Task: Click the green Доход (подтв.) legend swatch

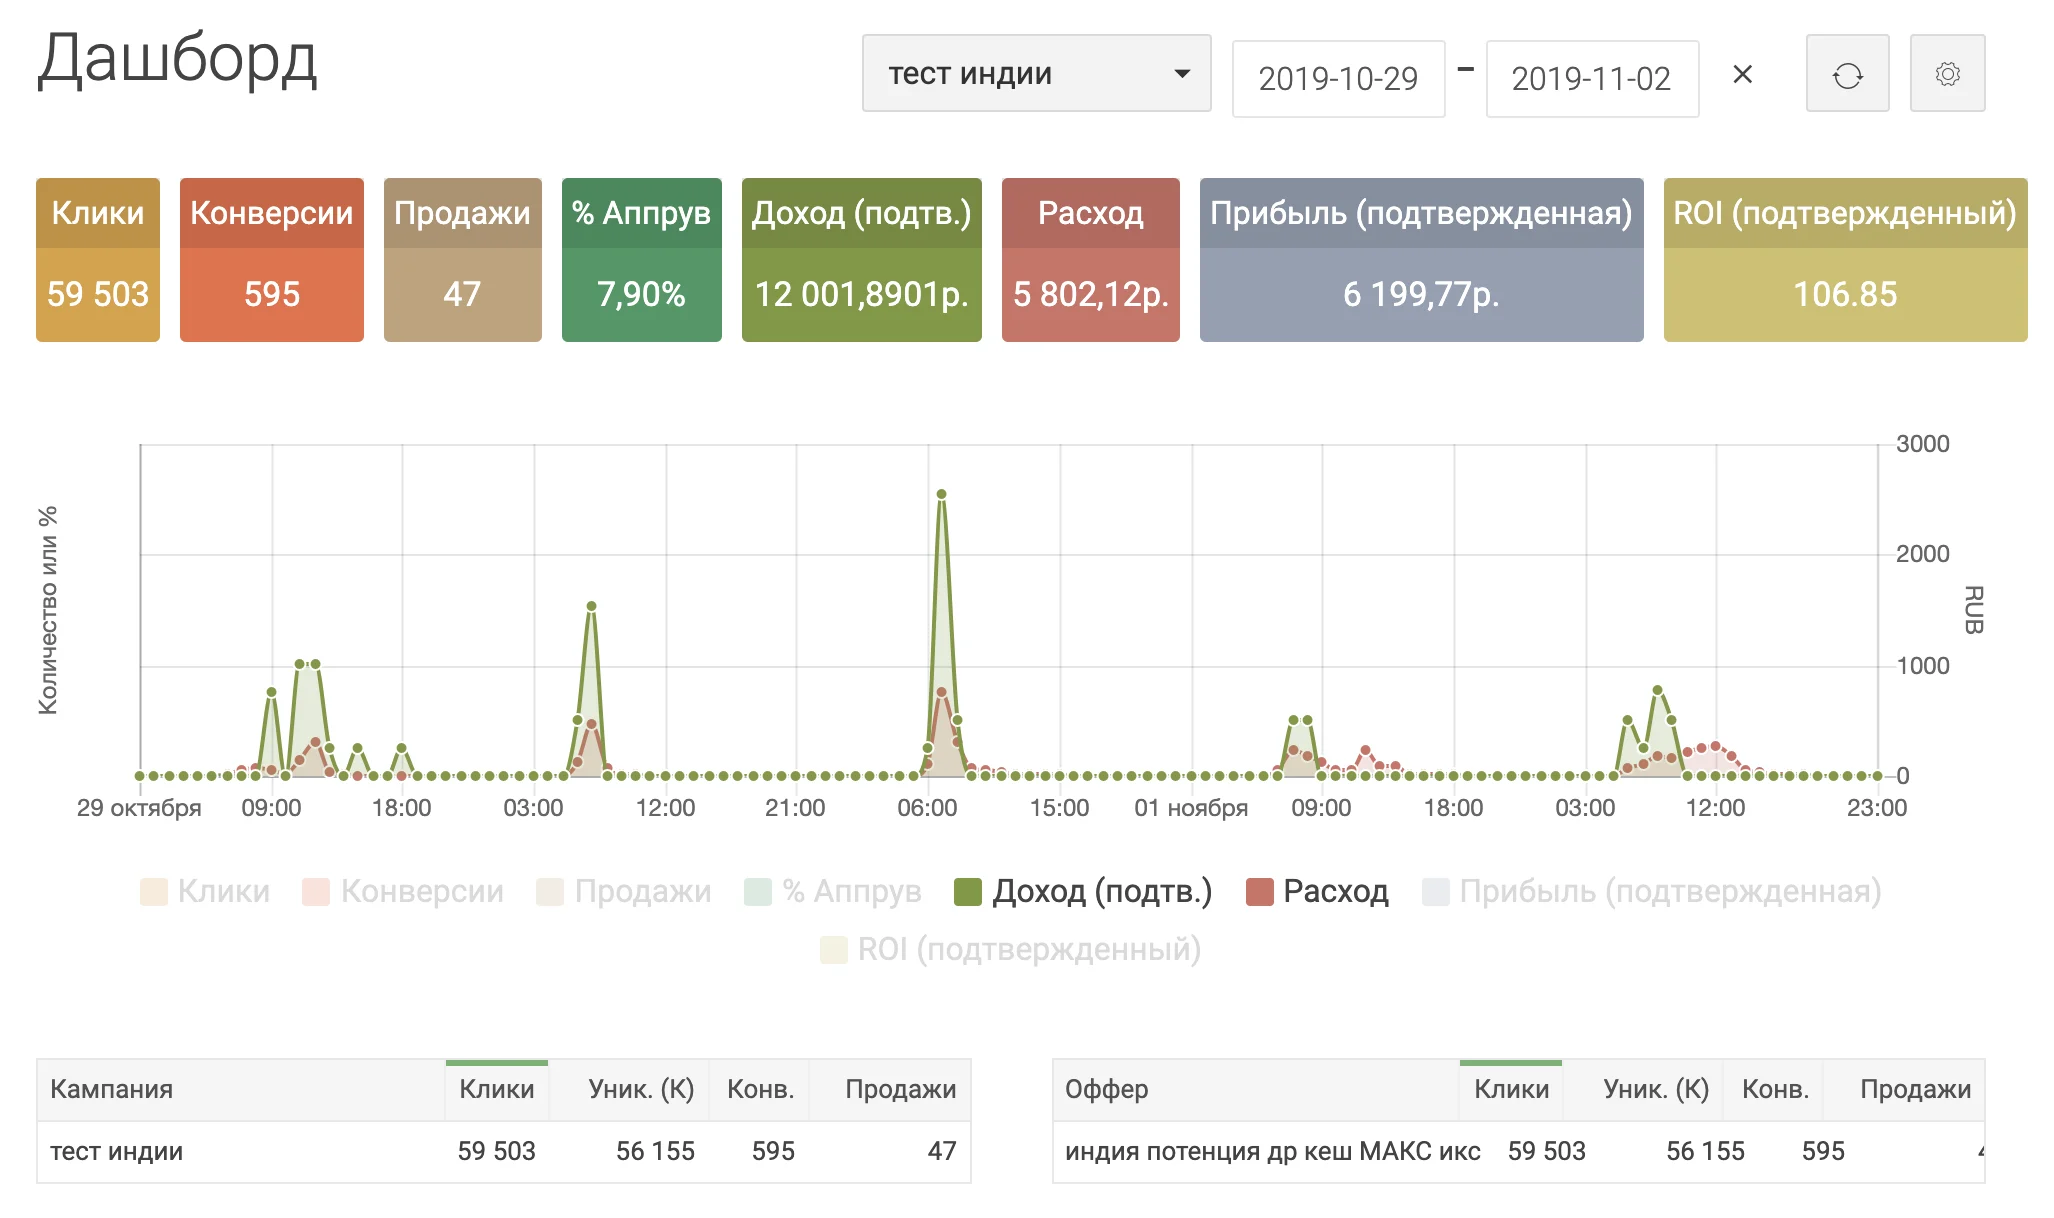Action: click(968, 891)
